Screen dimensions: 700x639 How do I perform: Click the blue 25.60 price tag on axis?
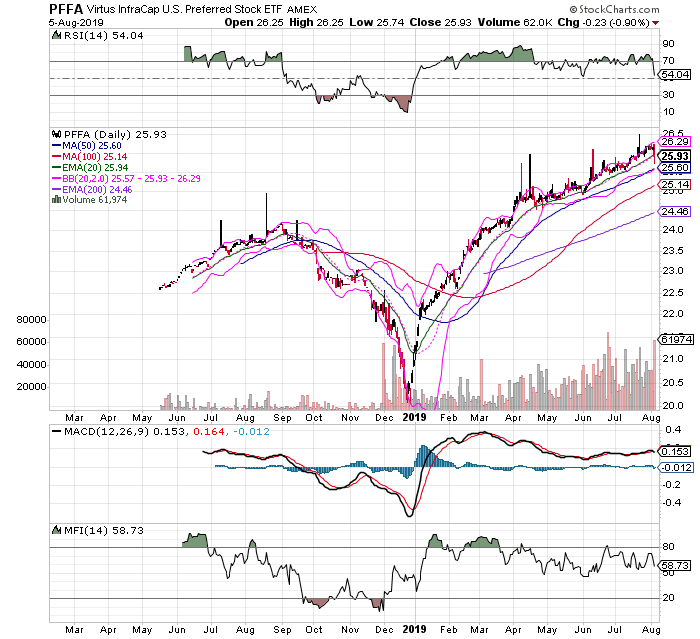(x=675, y=168)
